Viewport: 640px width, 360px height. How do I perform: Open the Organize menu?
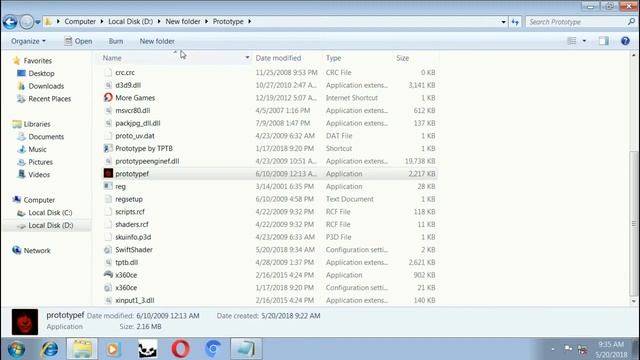(x=28, y=41)
